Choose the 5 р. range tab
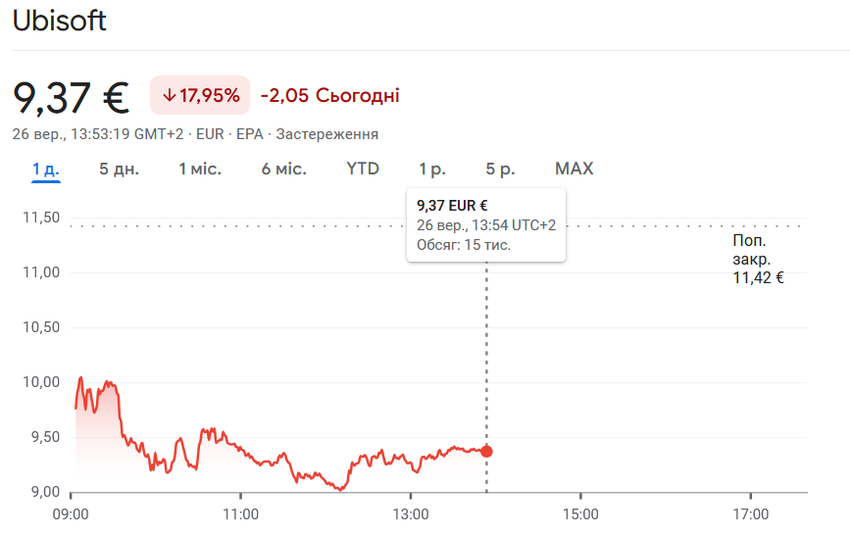This screenshot has height=536, width=850. (500, 169)
